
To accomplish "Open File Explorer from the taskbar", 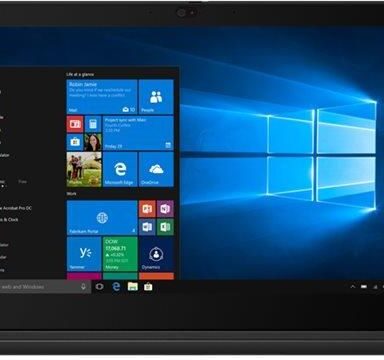I will 132,287.
